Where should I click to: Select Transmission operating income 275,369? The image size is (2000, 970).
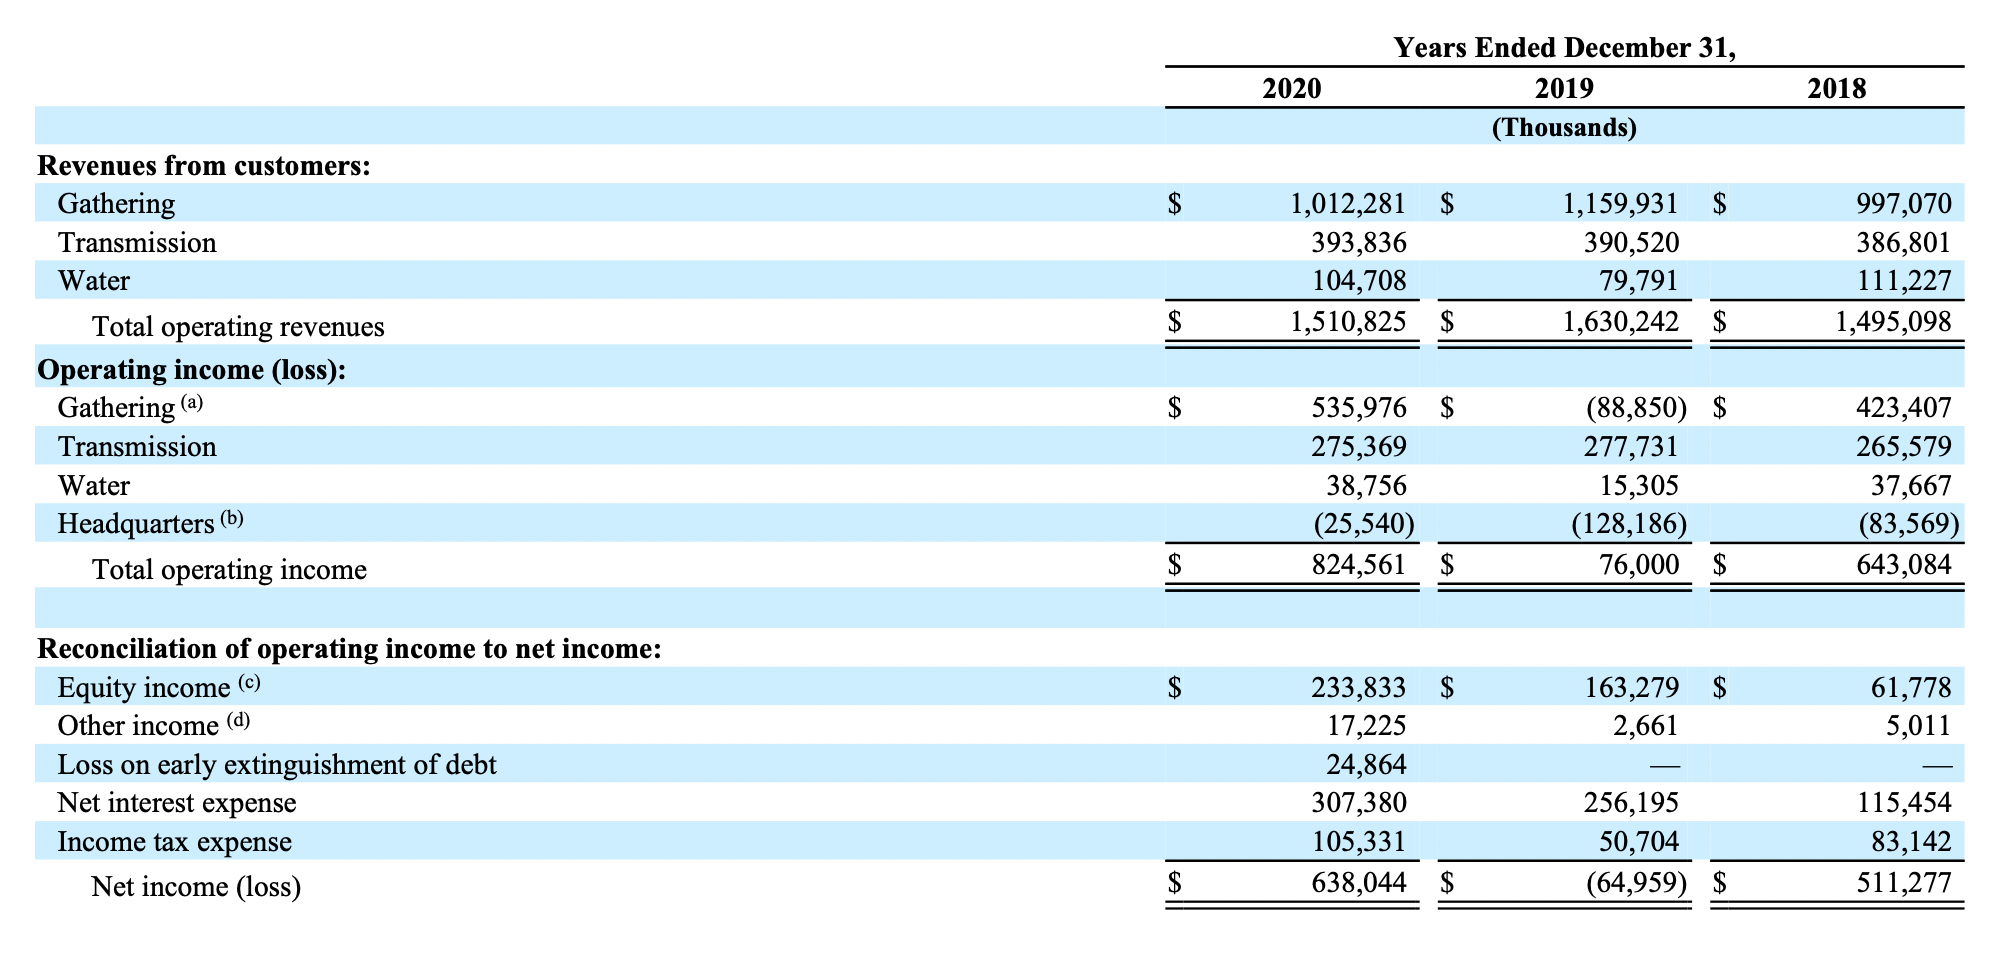point(1359,447)
